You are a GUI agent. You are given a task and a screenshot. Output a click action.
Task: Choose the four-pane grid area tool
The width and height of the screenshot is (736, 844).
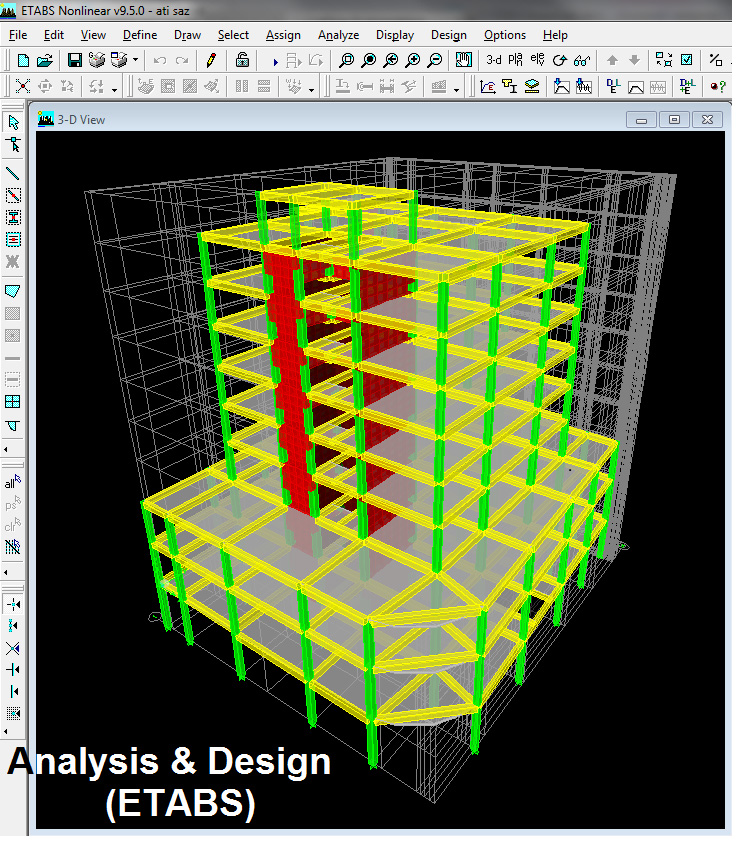13,402
